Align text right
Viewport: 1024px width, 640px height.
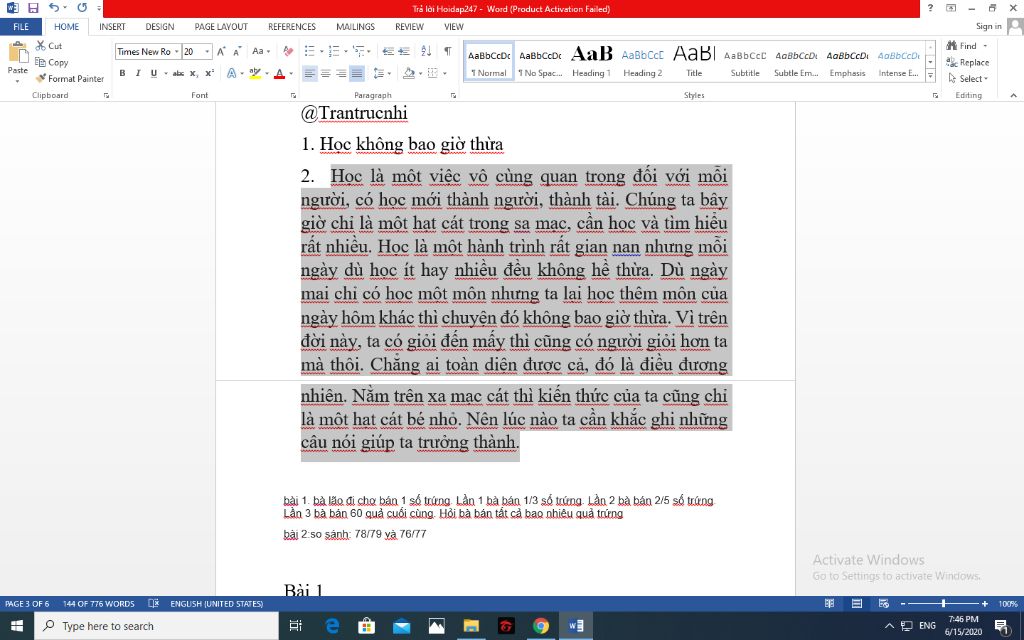(341, 73)
